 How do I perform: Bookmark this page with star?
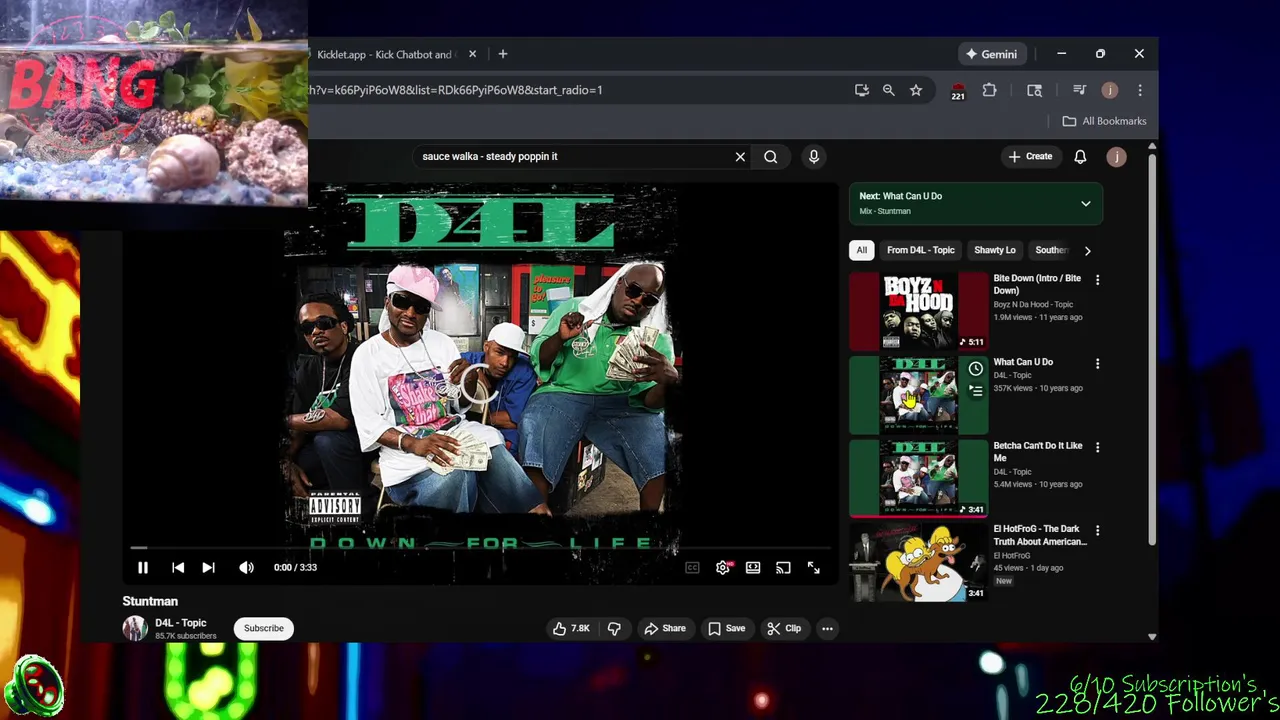[916, 90]
